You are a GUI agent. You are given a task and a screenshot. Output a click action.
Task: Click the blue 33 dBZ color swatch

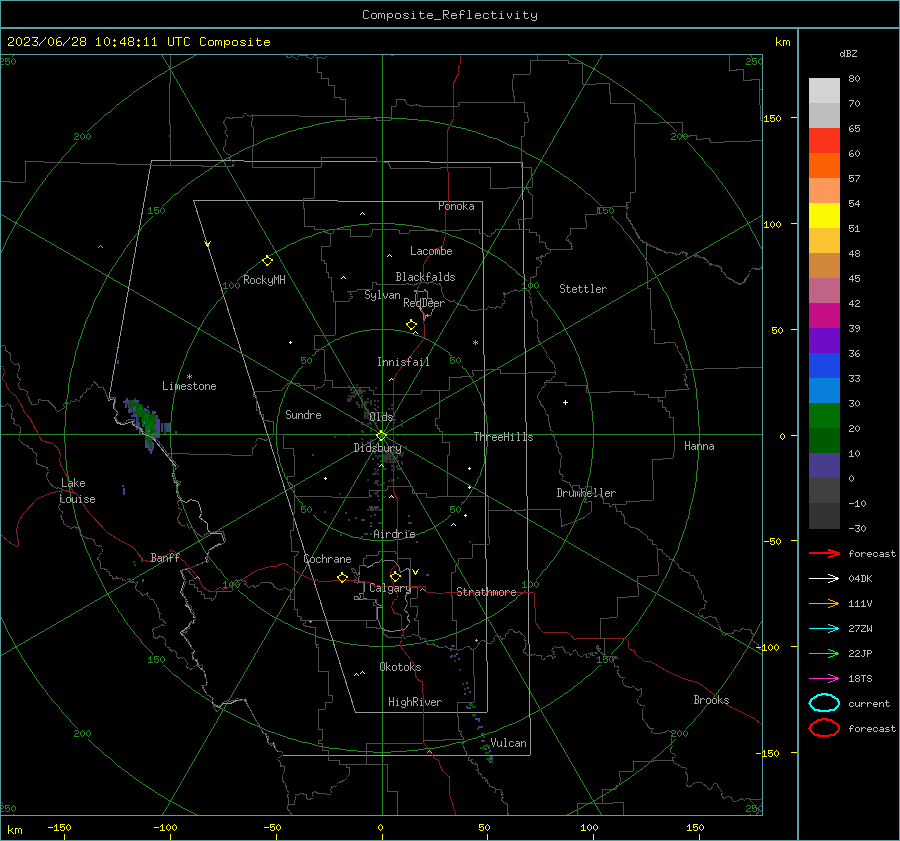coord(824,366)
